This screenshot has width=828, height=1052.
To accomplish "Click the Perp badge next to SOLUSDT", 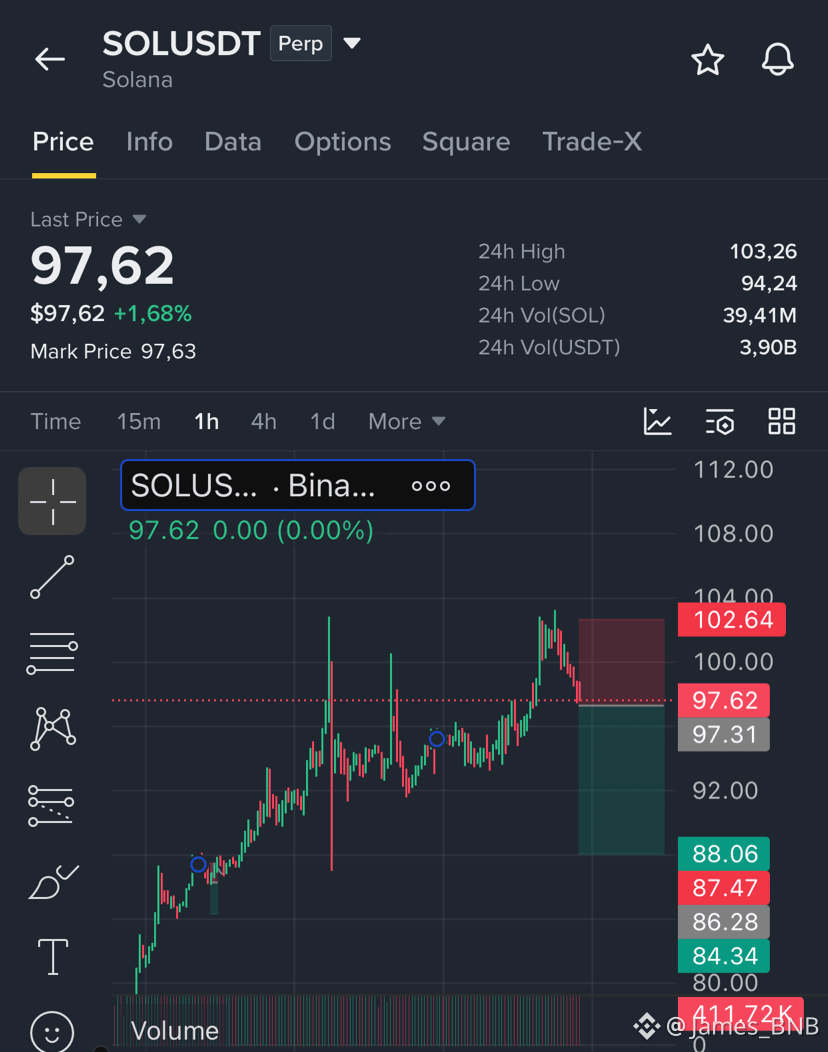I will coord(301,43).
